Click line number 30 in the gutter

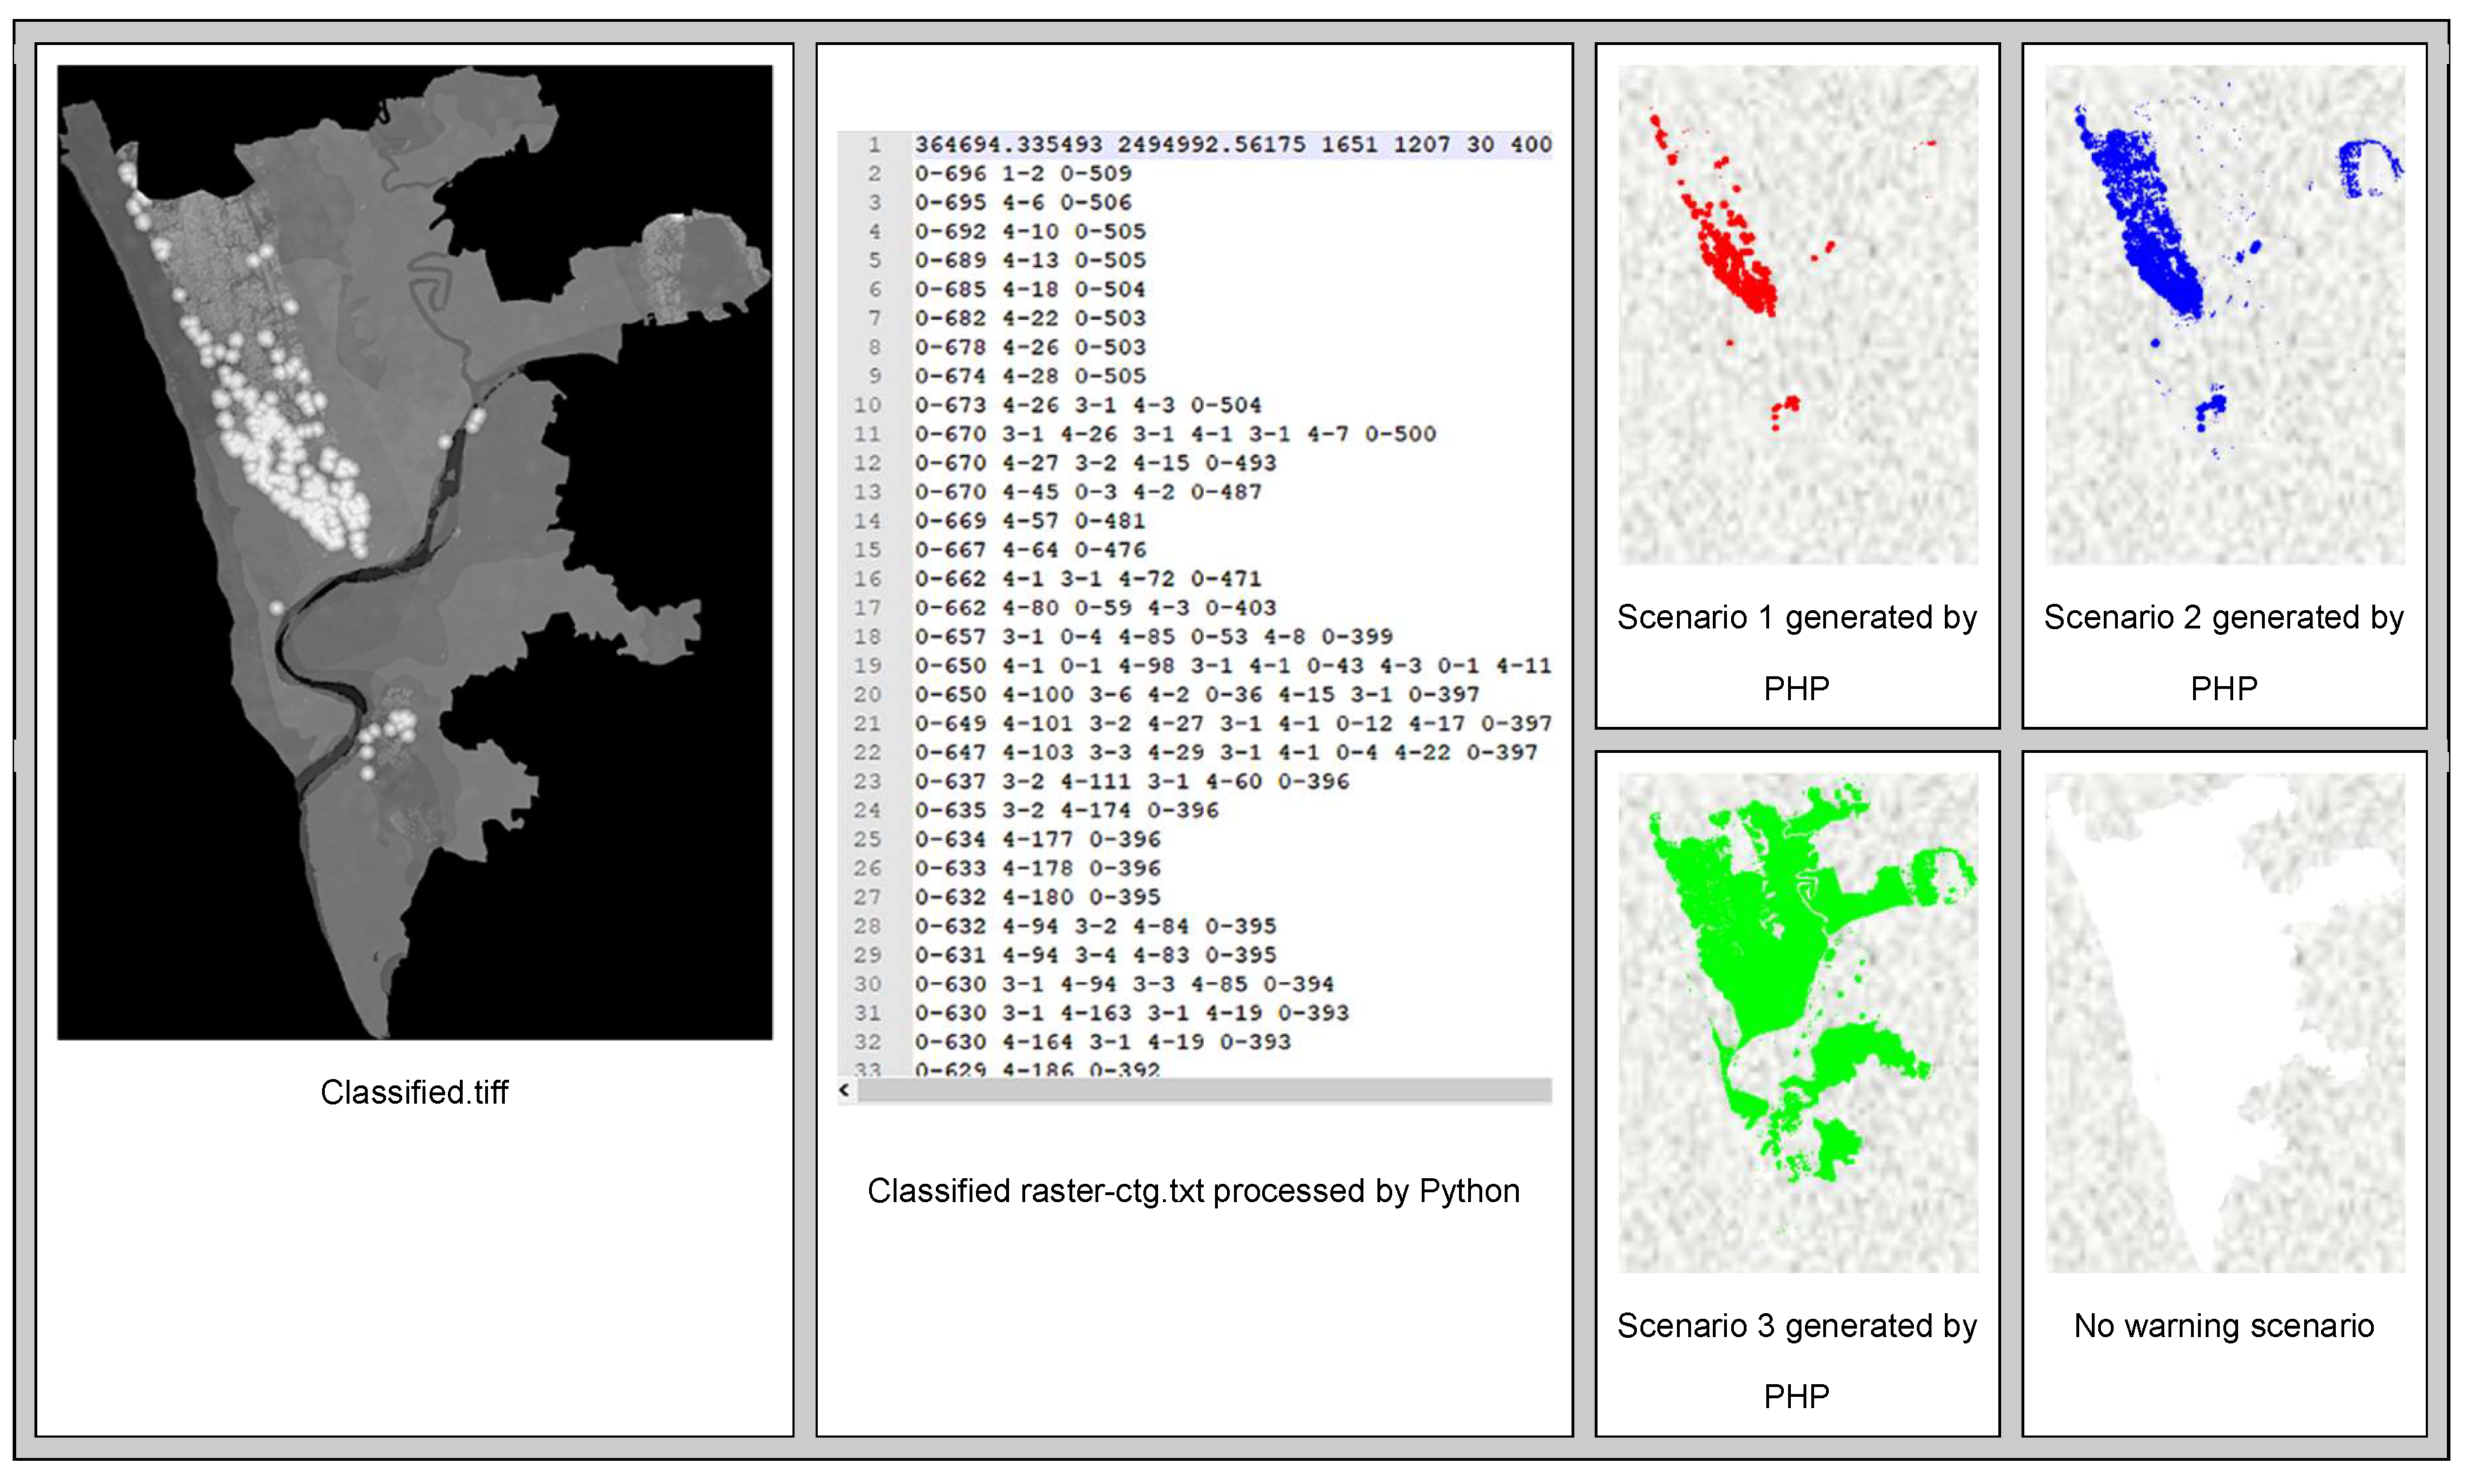click(867, 984)
